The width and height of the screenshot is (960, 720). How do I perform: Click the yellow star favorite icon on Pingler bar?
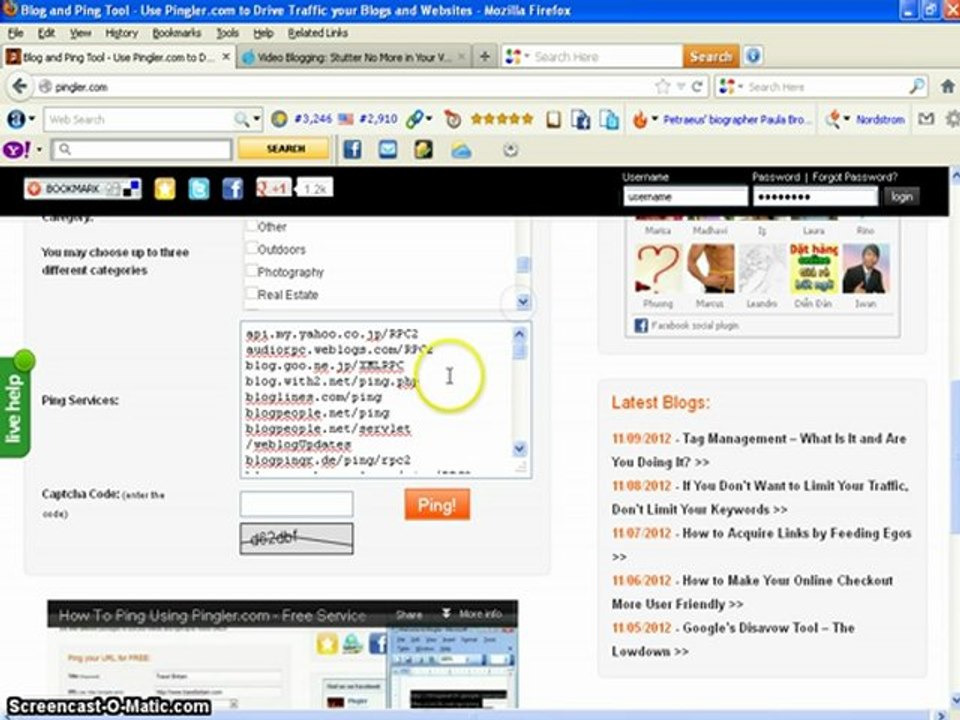[x=164, y=189]
